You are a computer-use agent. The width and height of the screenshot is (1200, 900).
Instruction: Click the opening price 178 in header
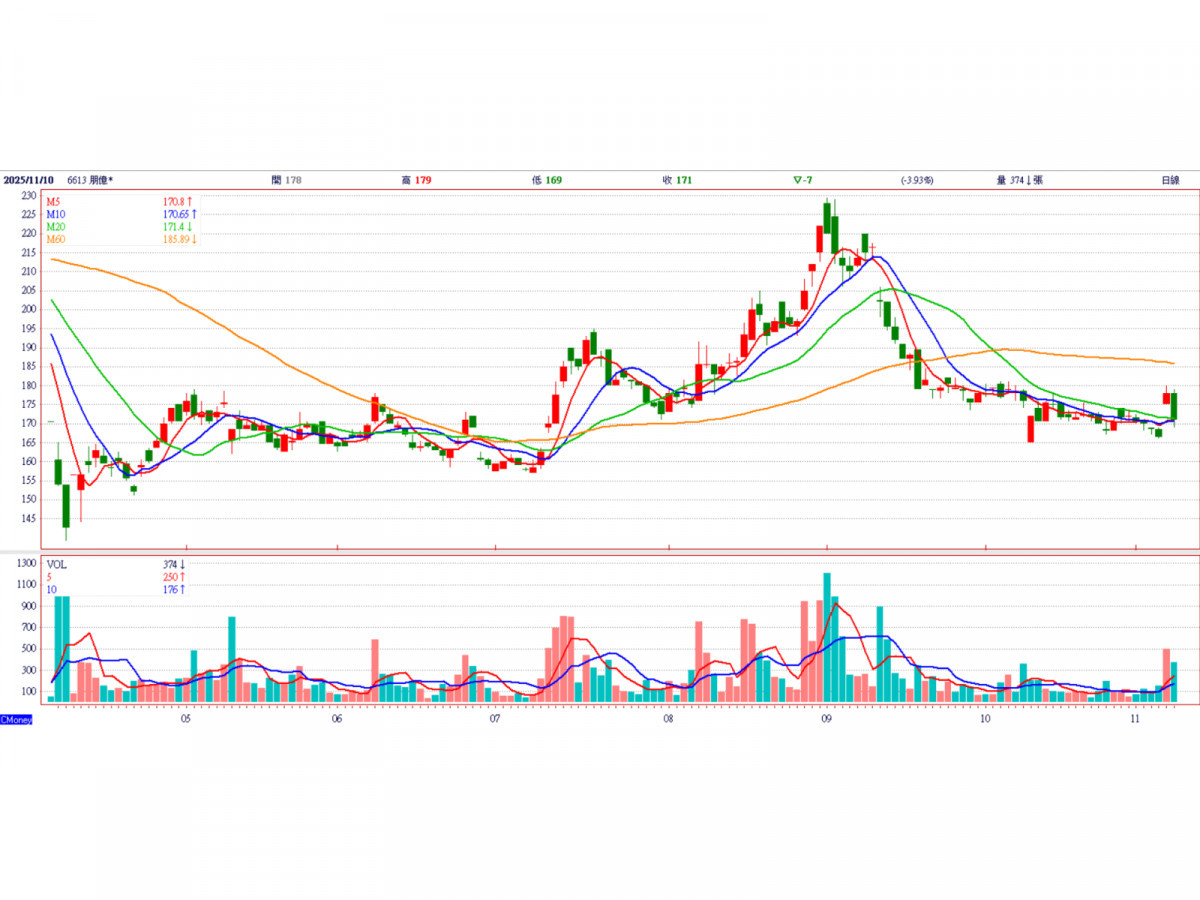click(x=292, y=180)
